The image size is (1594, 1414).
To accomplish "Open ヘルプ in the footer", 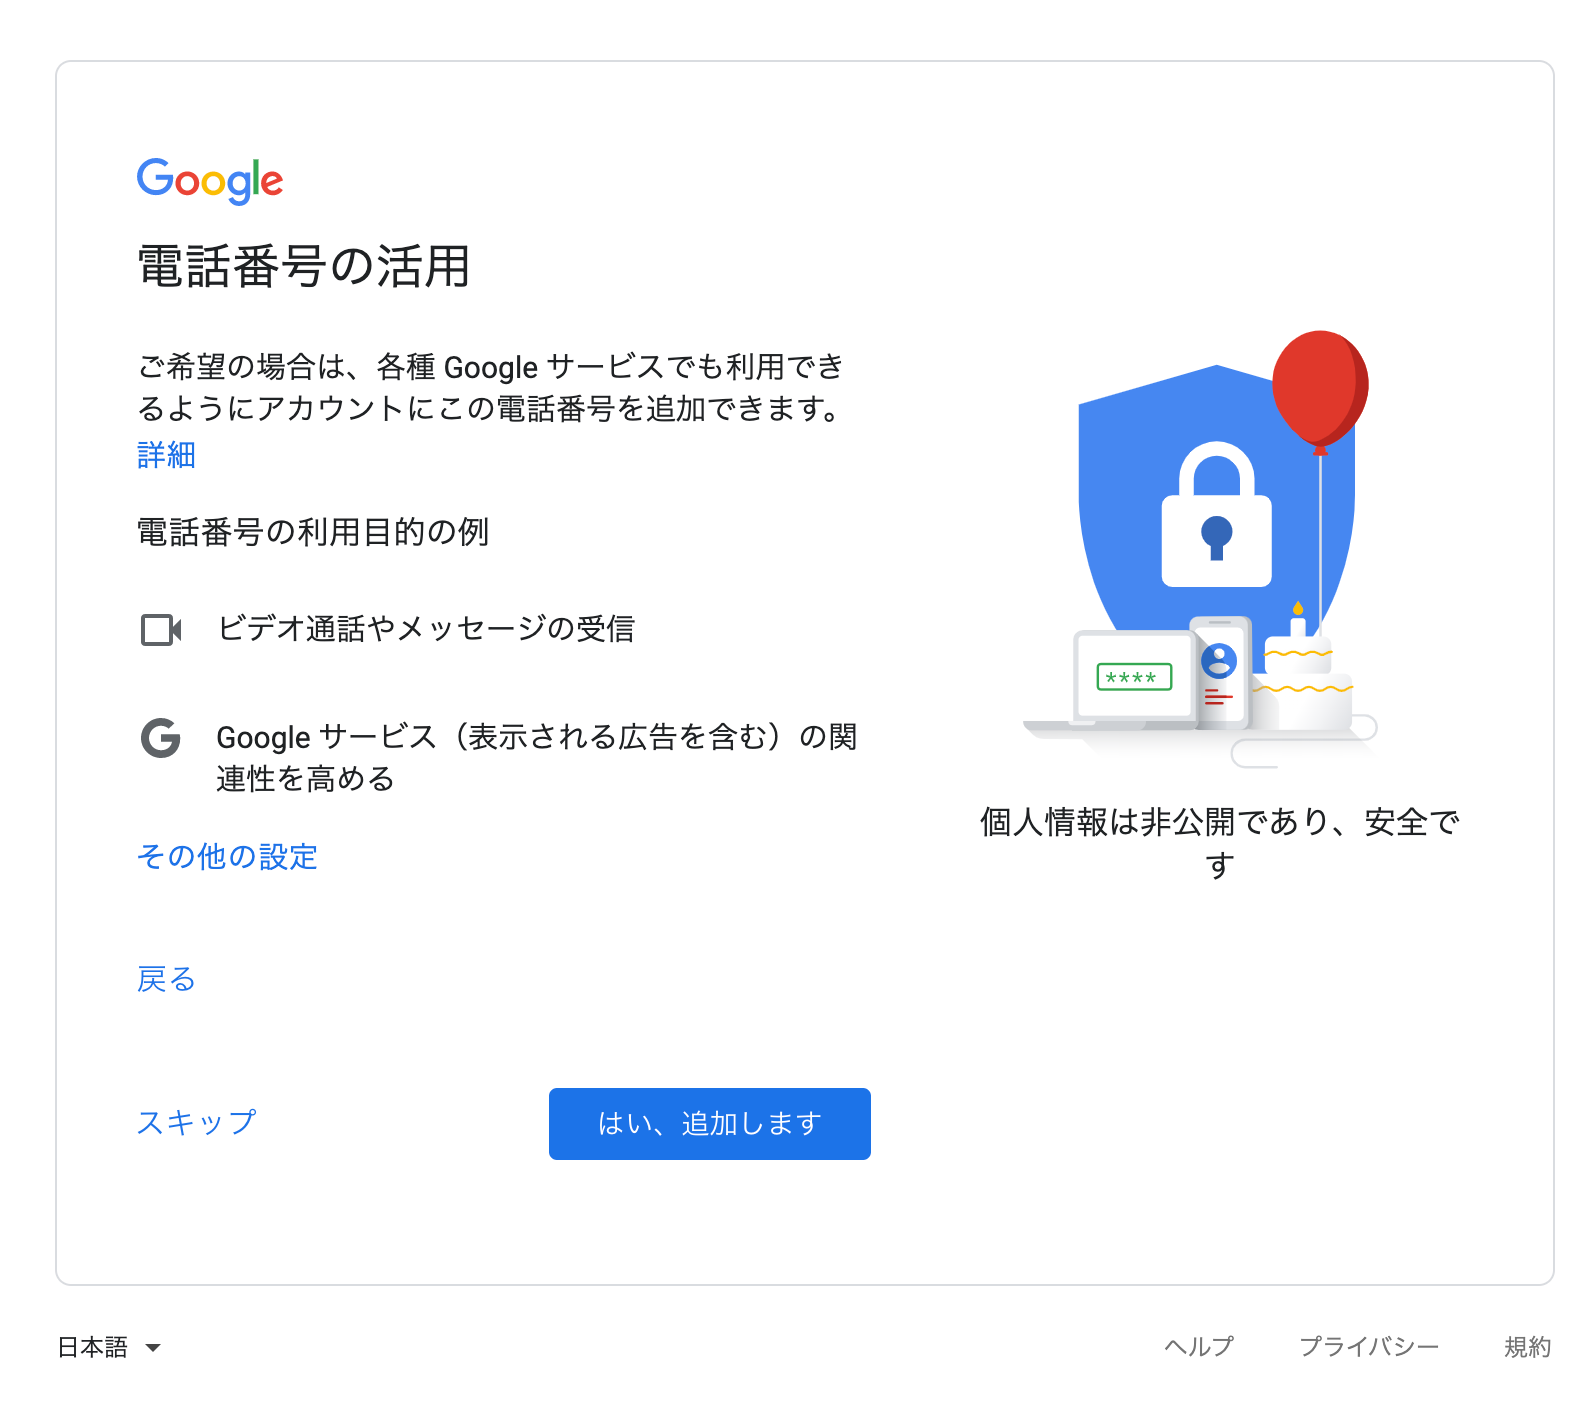I will tap(1199, 1347).
